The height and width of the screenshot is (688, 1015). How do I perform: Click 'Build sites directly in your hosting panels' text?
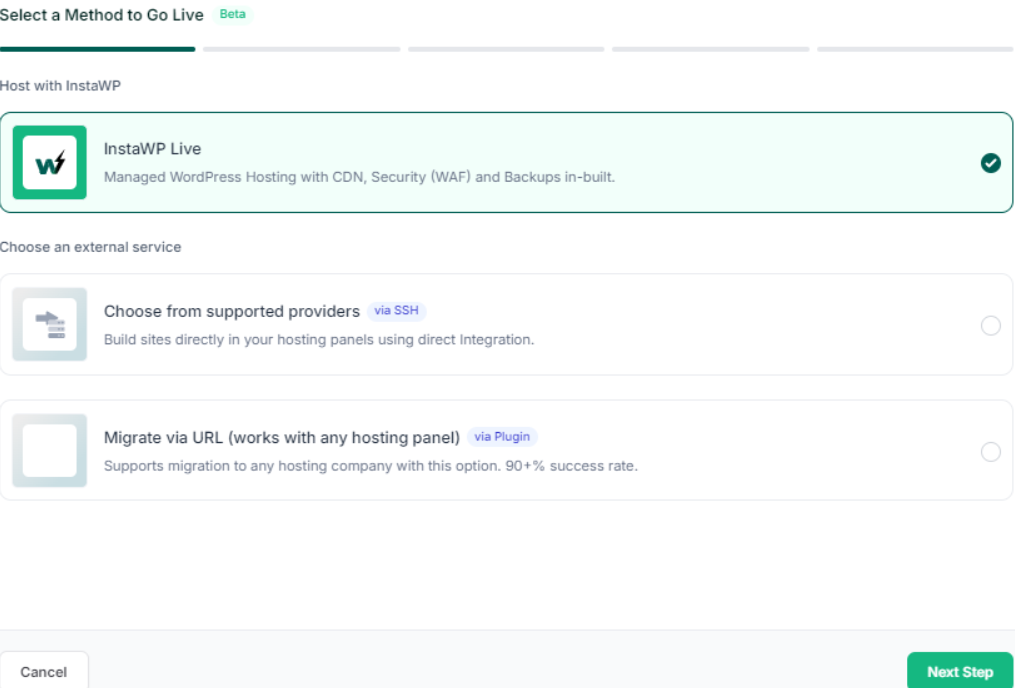click(x=319, y=339)
